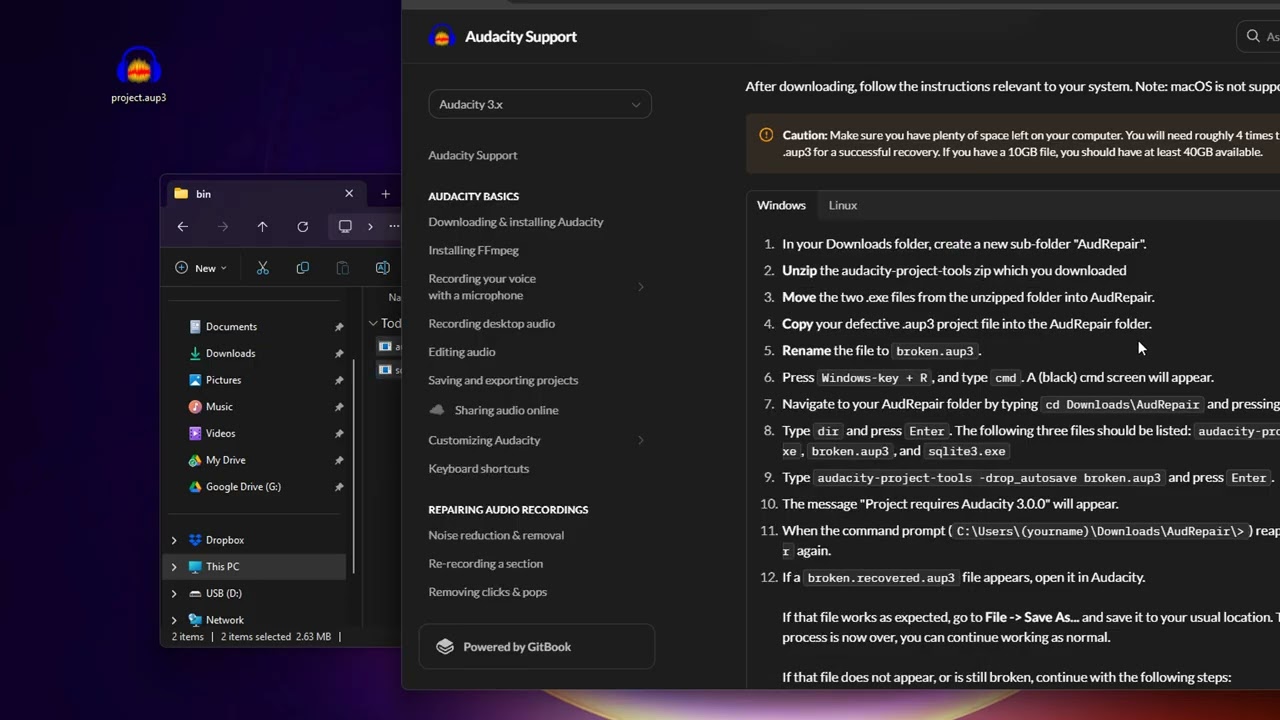
Task: Close the bin tab in File Explorer
Action: tap(349, 194)
